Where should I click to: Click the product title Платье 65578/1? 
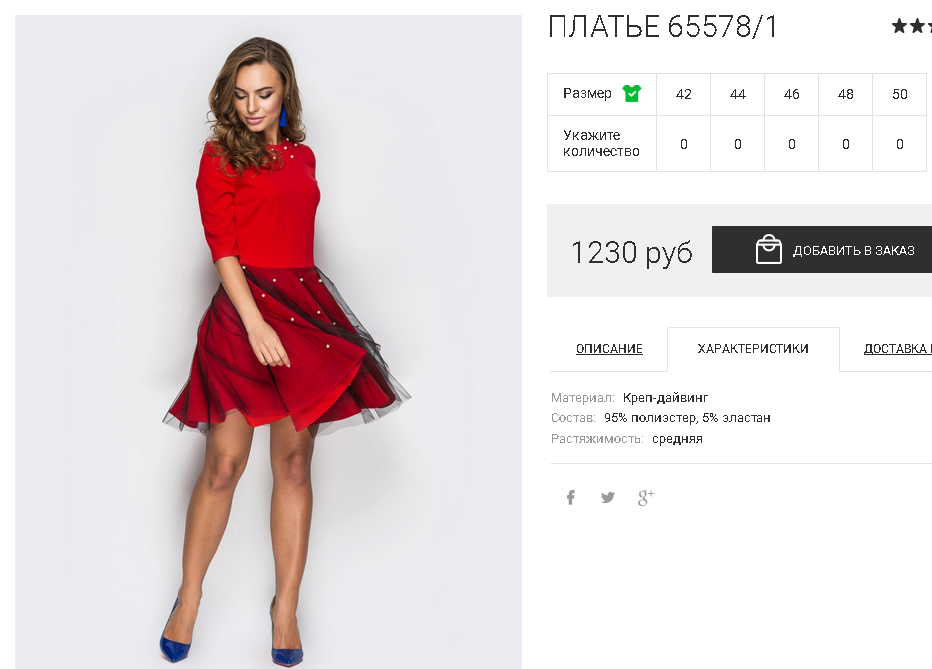[x=662, y=27]
